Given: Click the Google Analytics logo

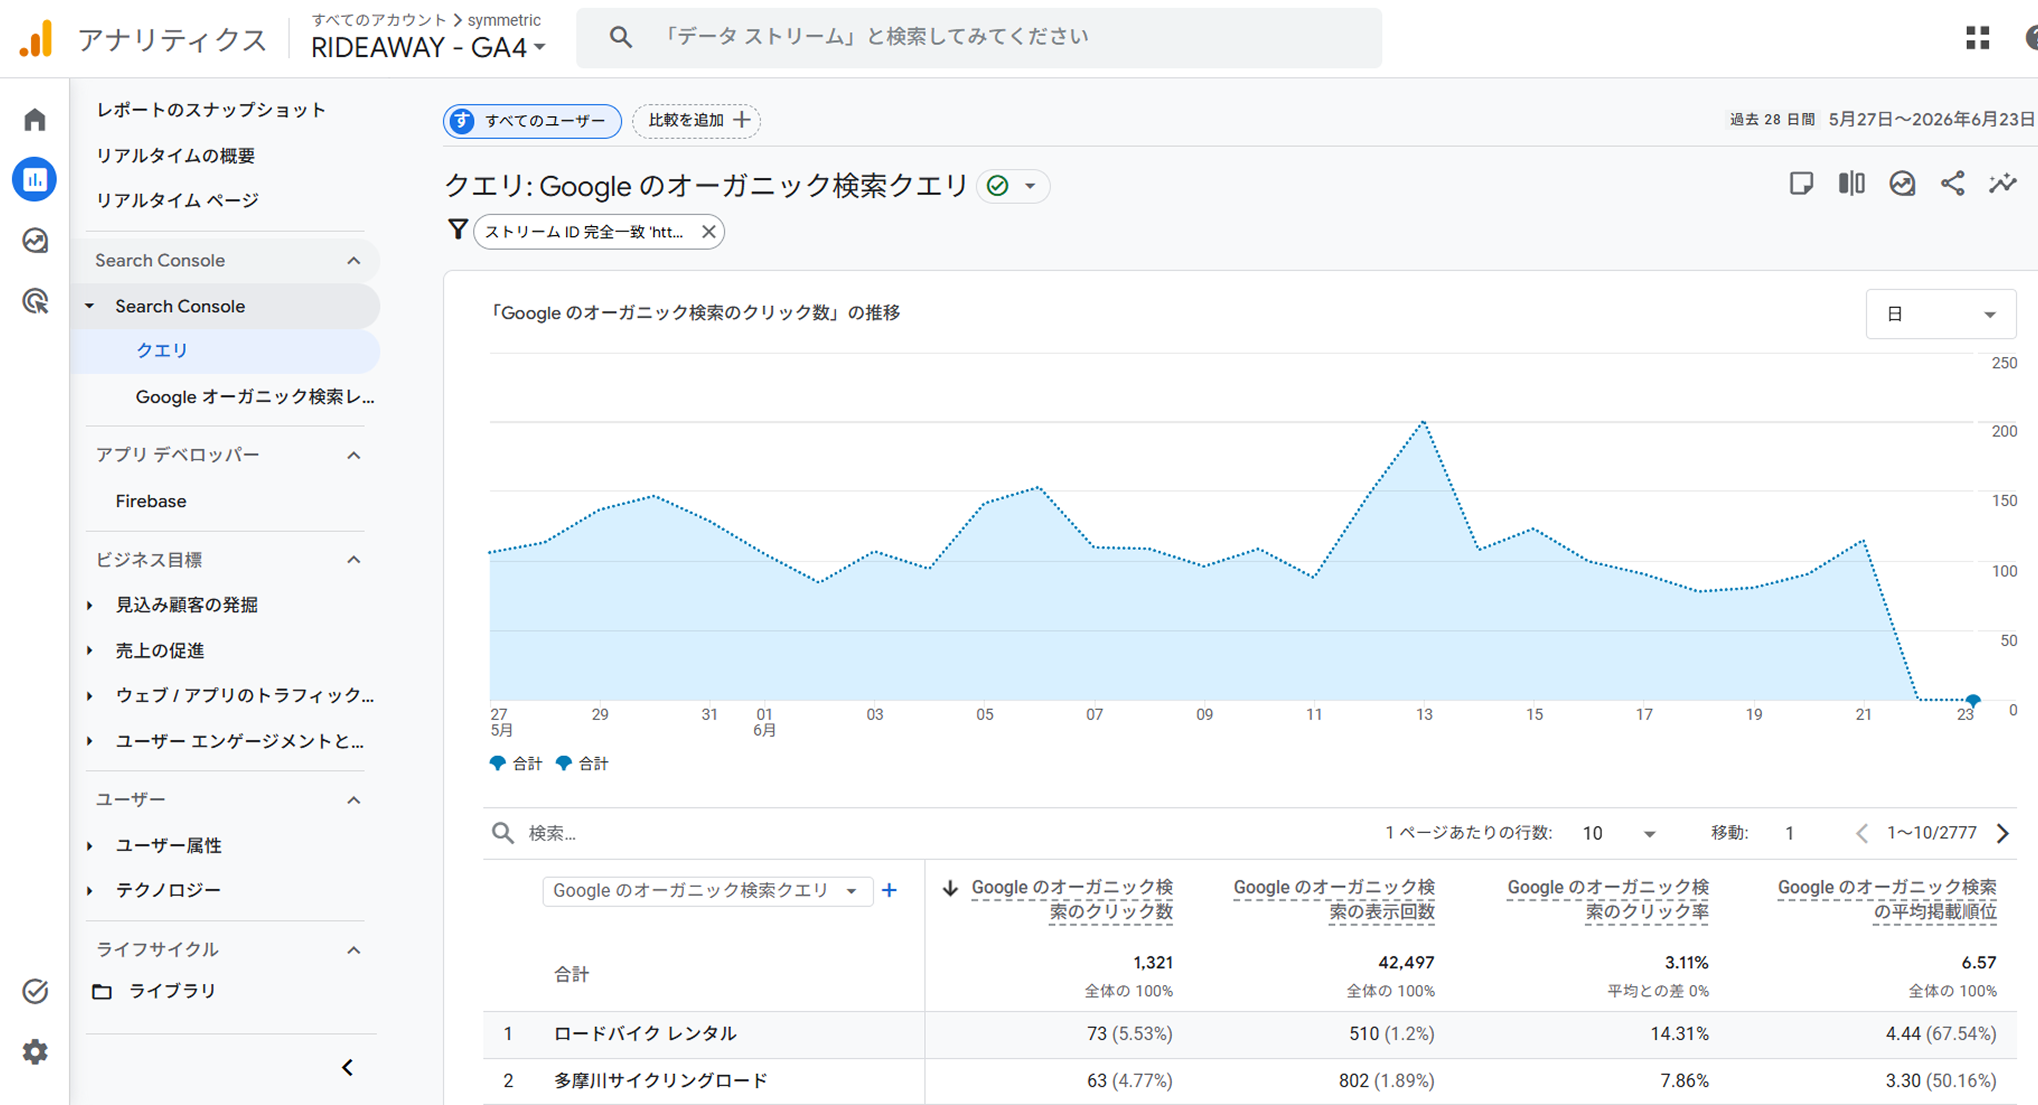Looking at the screenshot, I should point(36,39).
